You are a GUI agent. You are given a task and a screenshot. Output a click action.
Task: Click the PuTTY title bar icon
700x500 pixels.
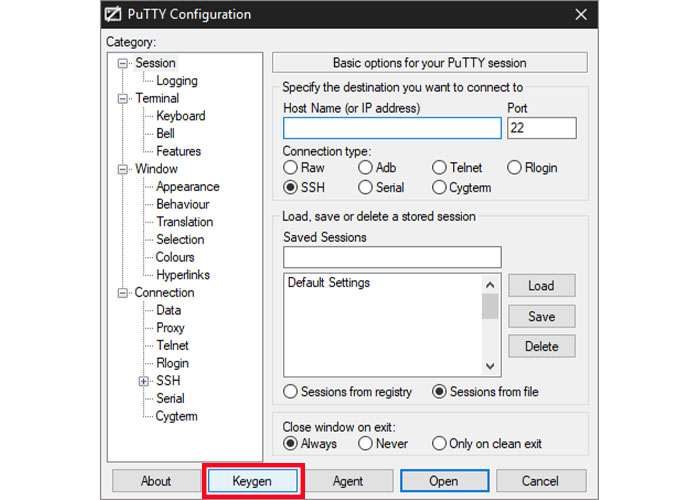[x=113, y=14]
